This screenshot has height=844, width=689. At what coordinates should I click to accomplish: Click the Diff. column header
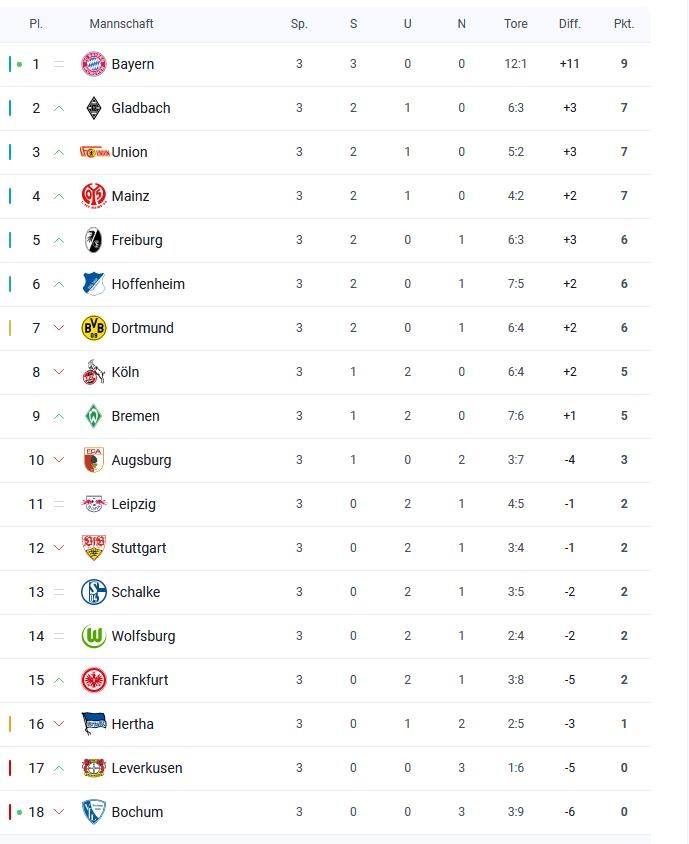(x=570, y=24)
